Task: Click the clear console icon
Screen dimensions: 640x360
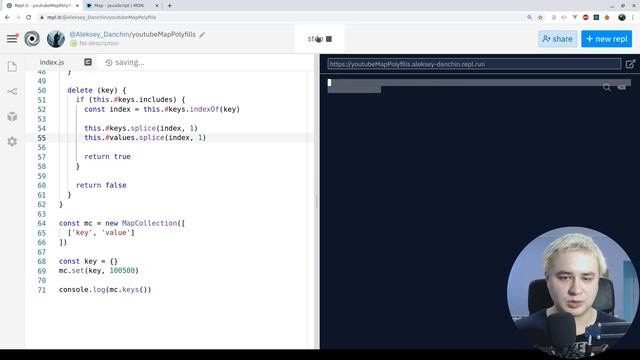Action: pos(622,87)
